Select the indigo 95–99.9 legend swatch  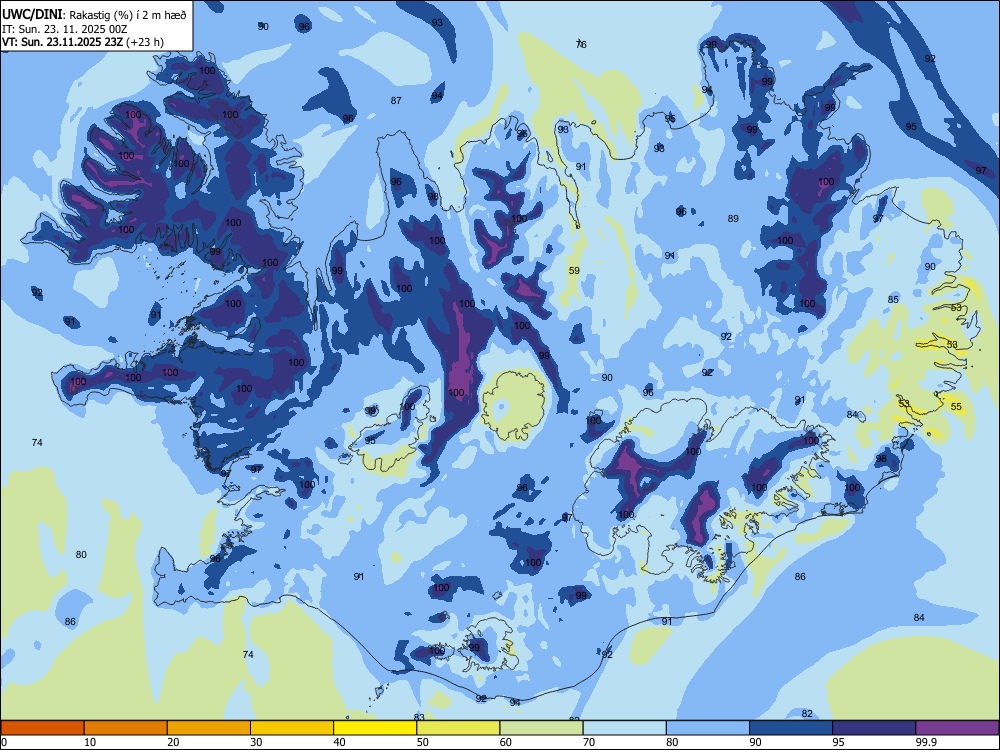(874, 728)
